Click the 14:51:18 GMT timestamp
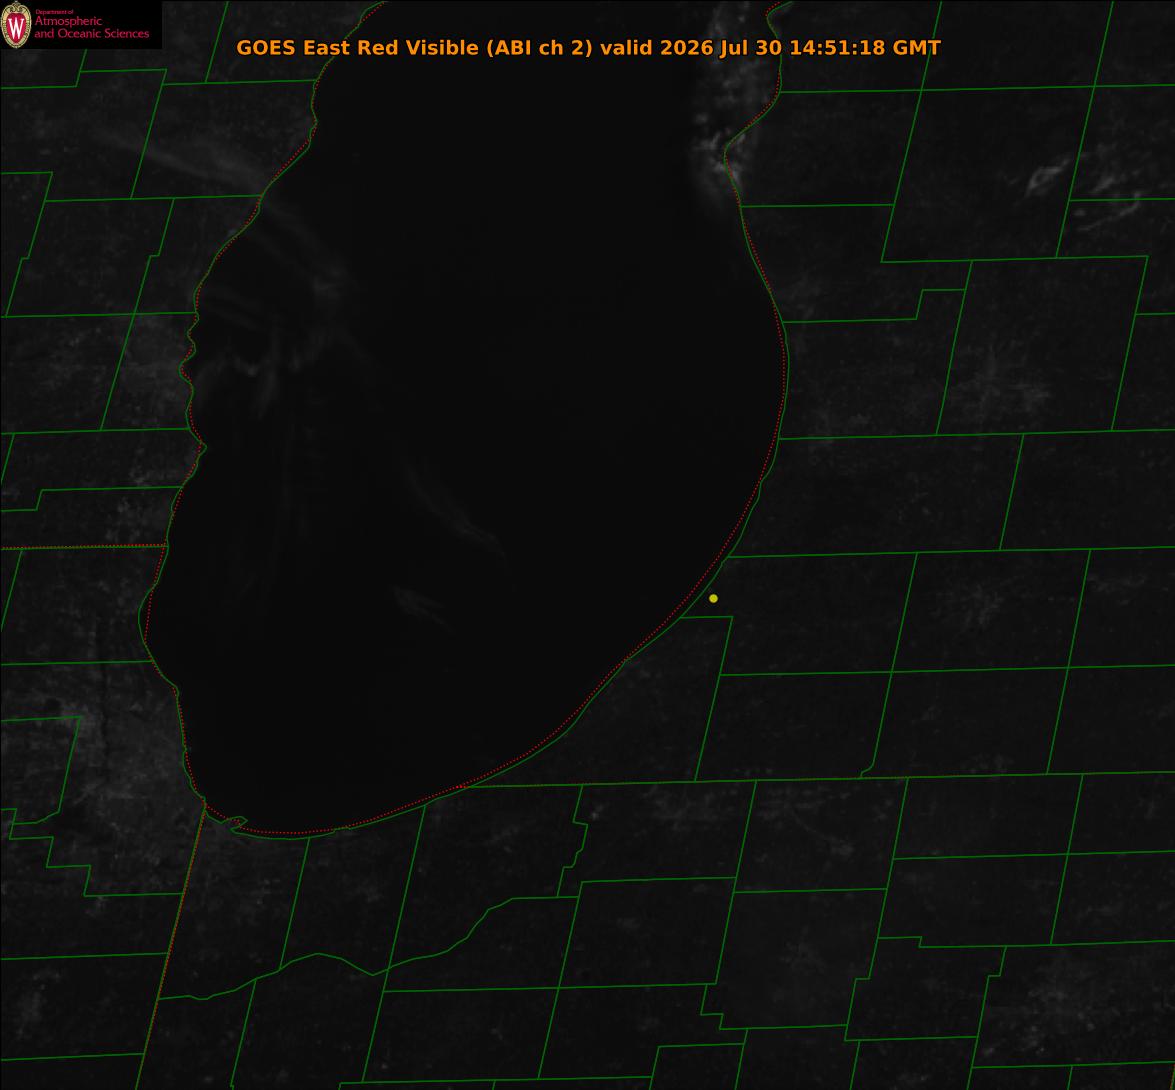The image size is (1175, 1090). [866, 47]
